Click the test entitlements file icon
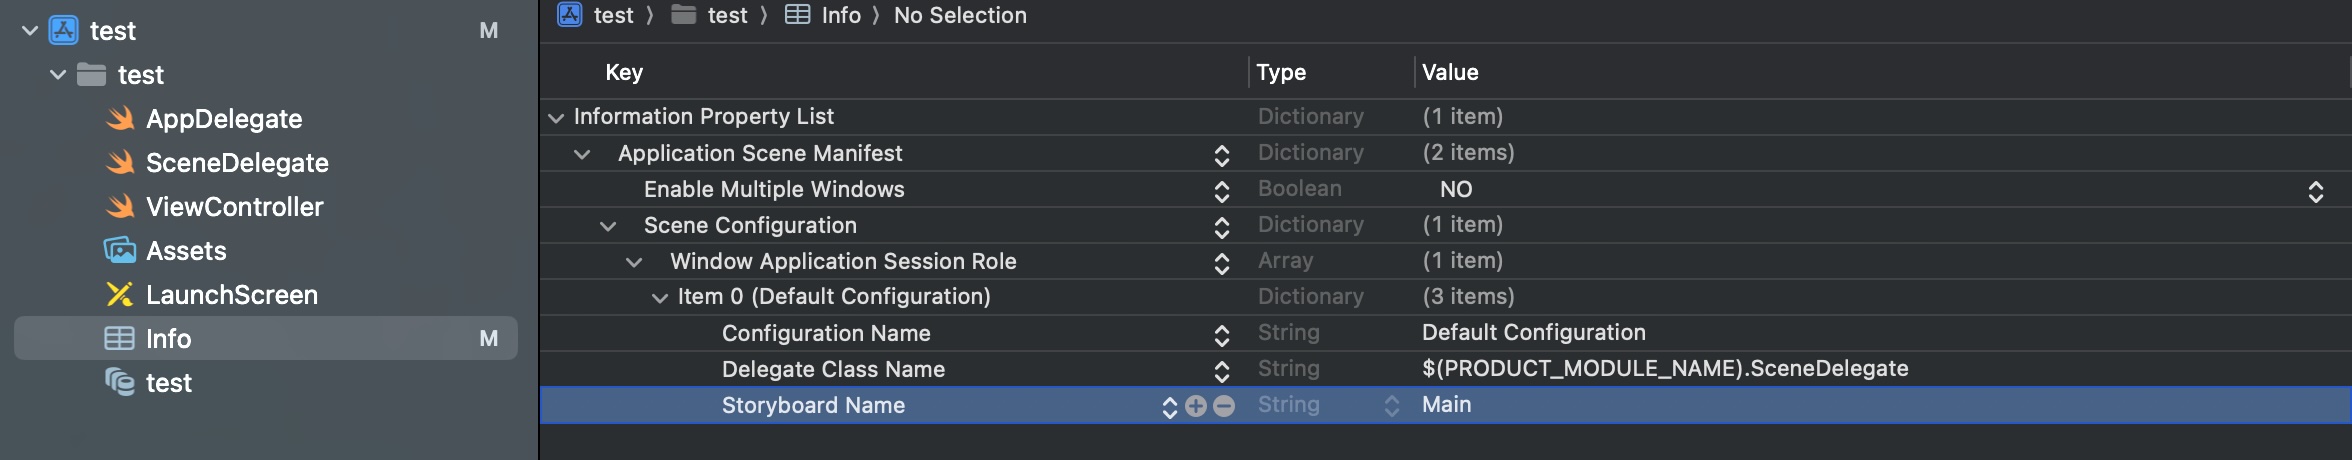Image resolution: width=2352 pixels, height=460 pixels. point(120,383)
